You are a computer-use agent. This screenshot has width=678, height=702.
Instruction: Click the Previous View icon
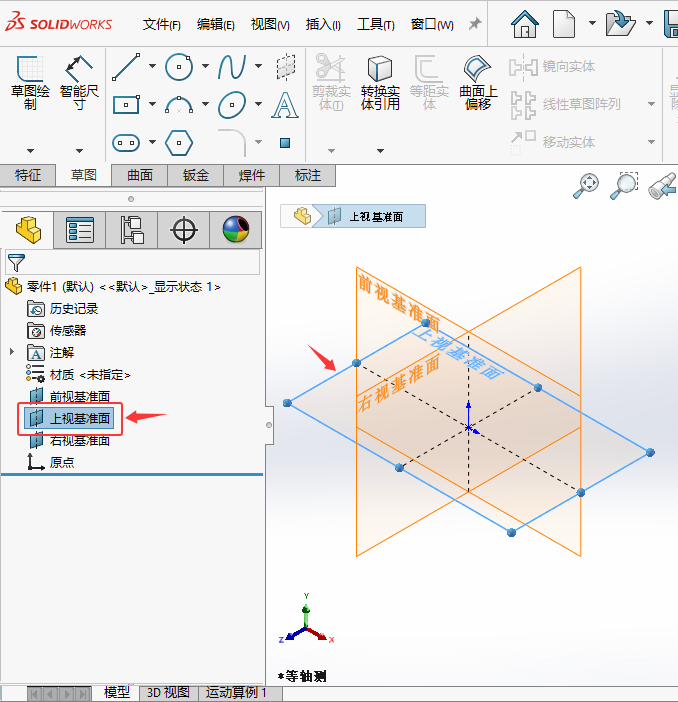click(663, 186)
